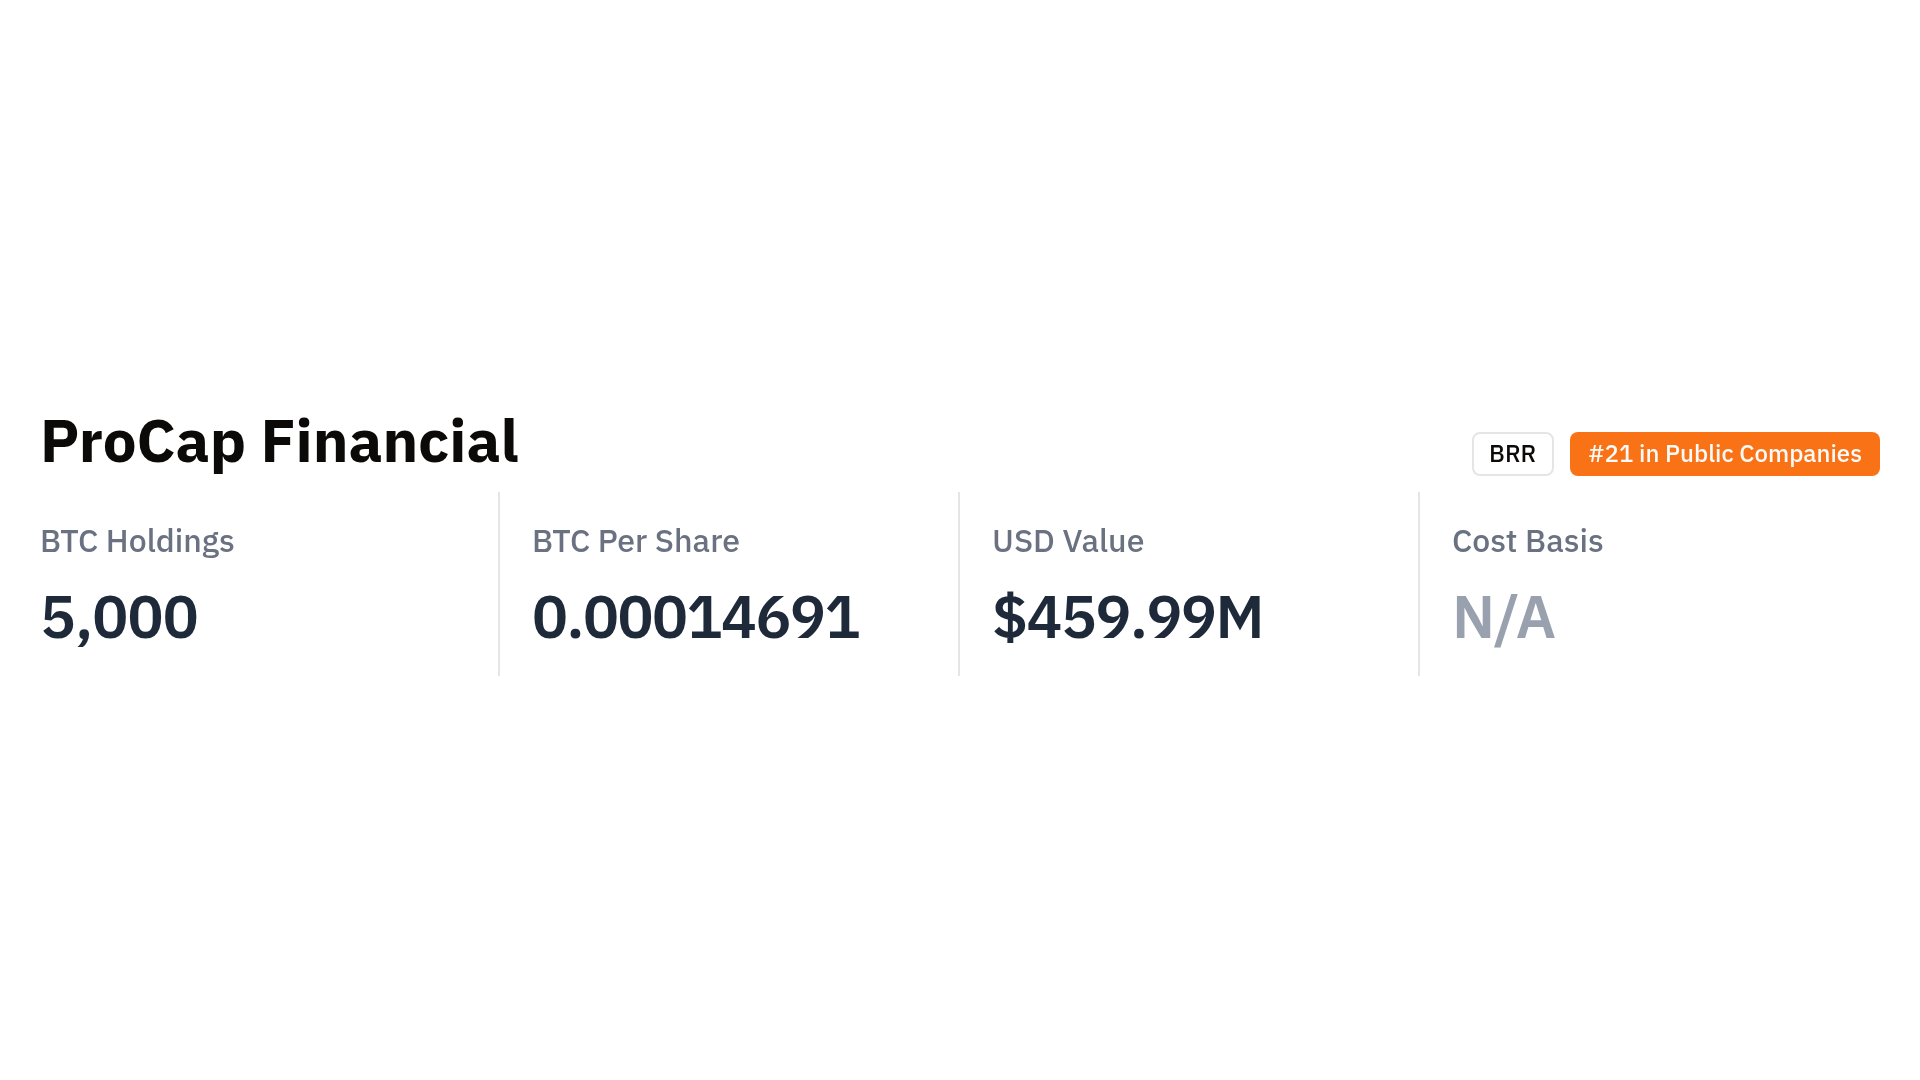Screen dimensions: 1920x1080
Task: Click the words Public Companies in orange badge
Action: tap(1762, 454)
